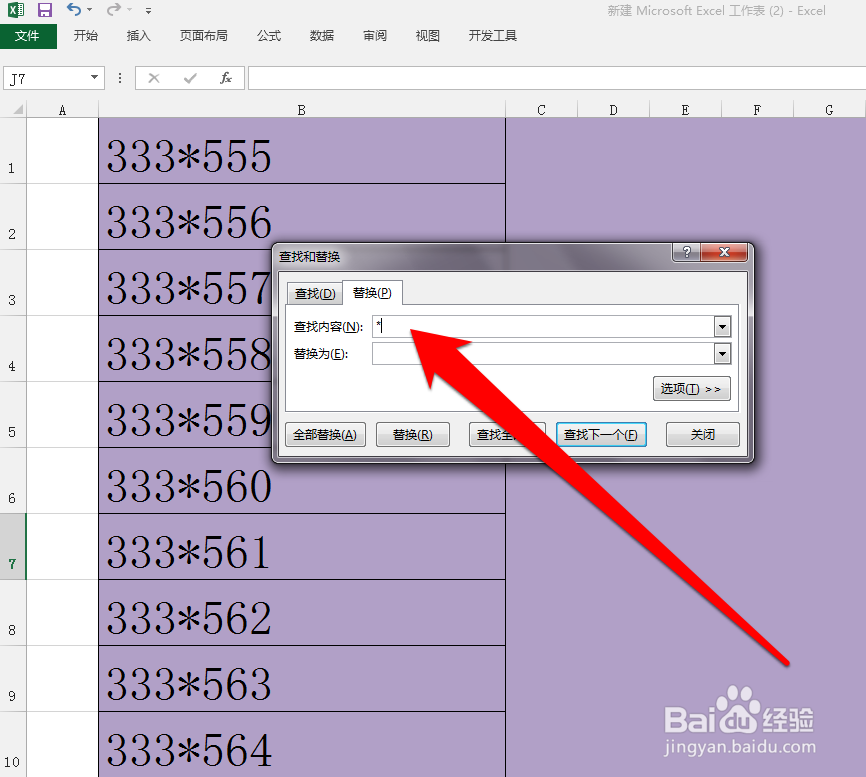Click the 查找下一个(F) button
Image resolution: width=866 pixels, height=777 pixels.
(x=601, y=435)
